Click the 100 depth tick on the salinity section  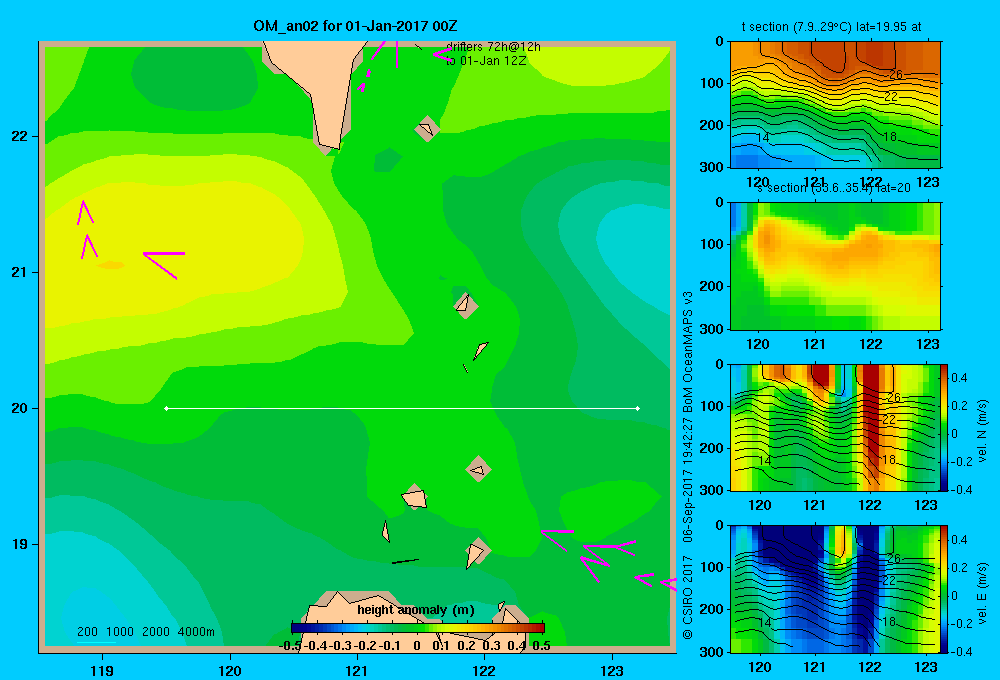(712, 244)
